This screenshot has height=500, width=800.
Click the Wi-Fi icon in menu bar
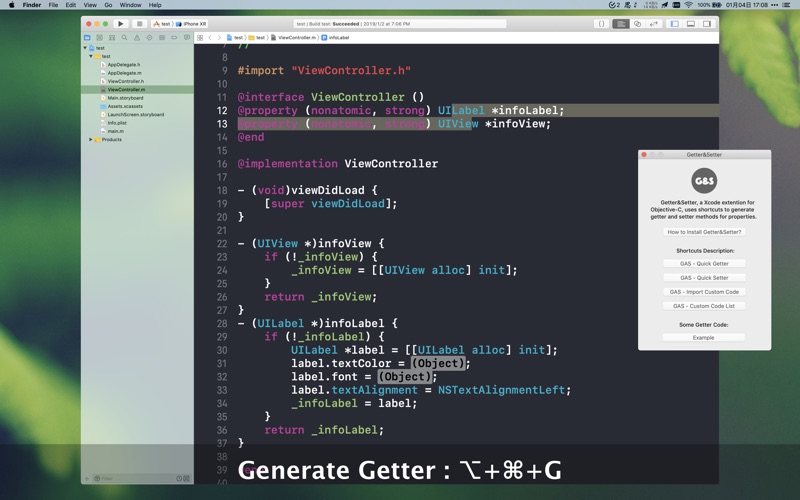click(688, 5)
